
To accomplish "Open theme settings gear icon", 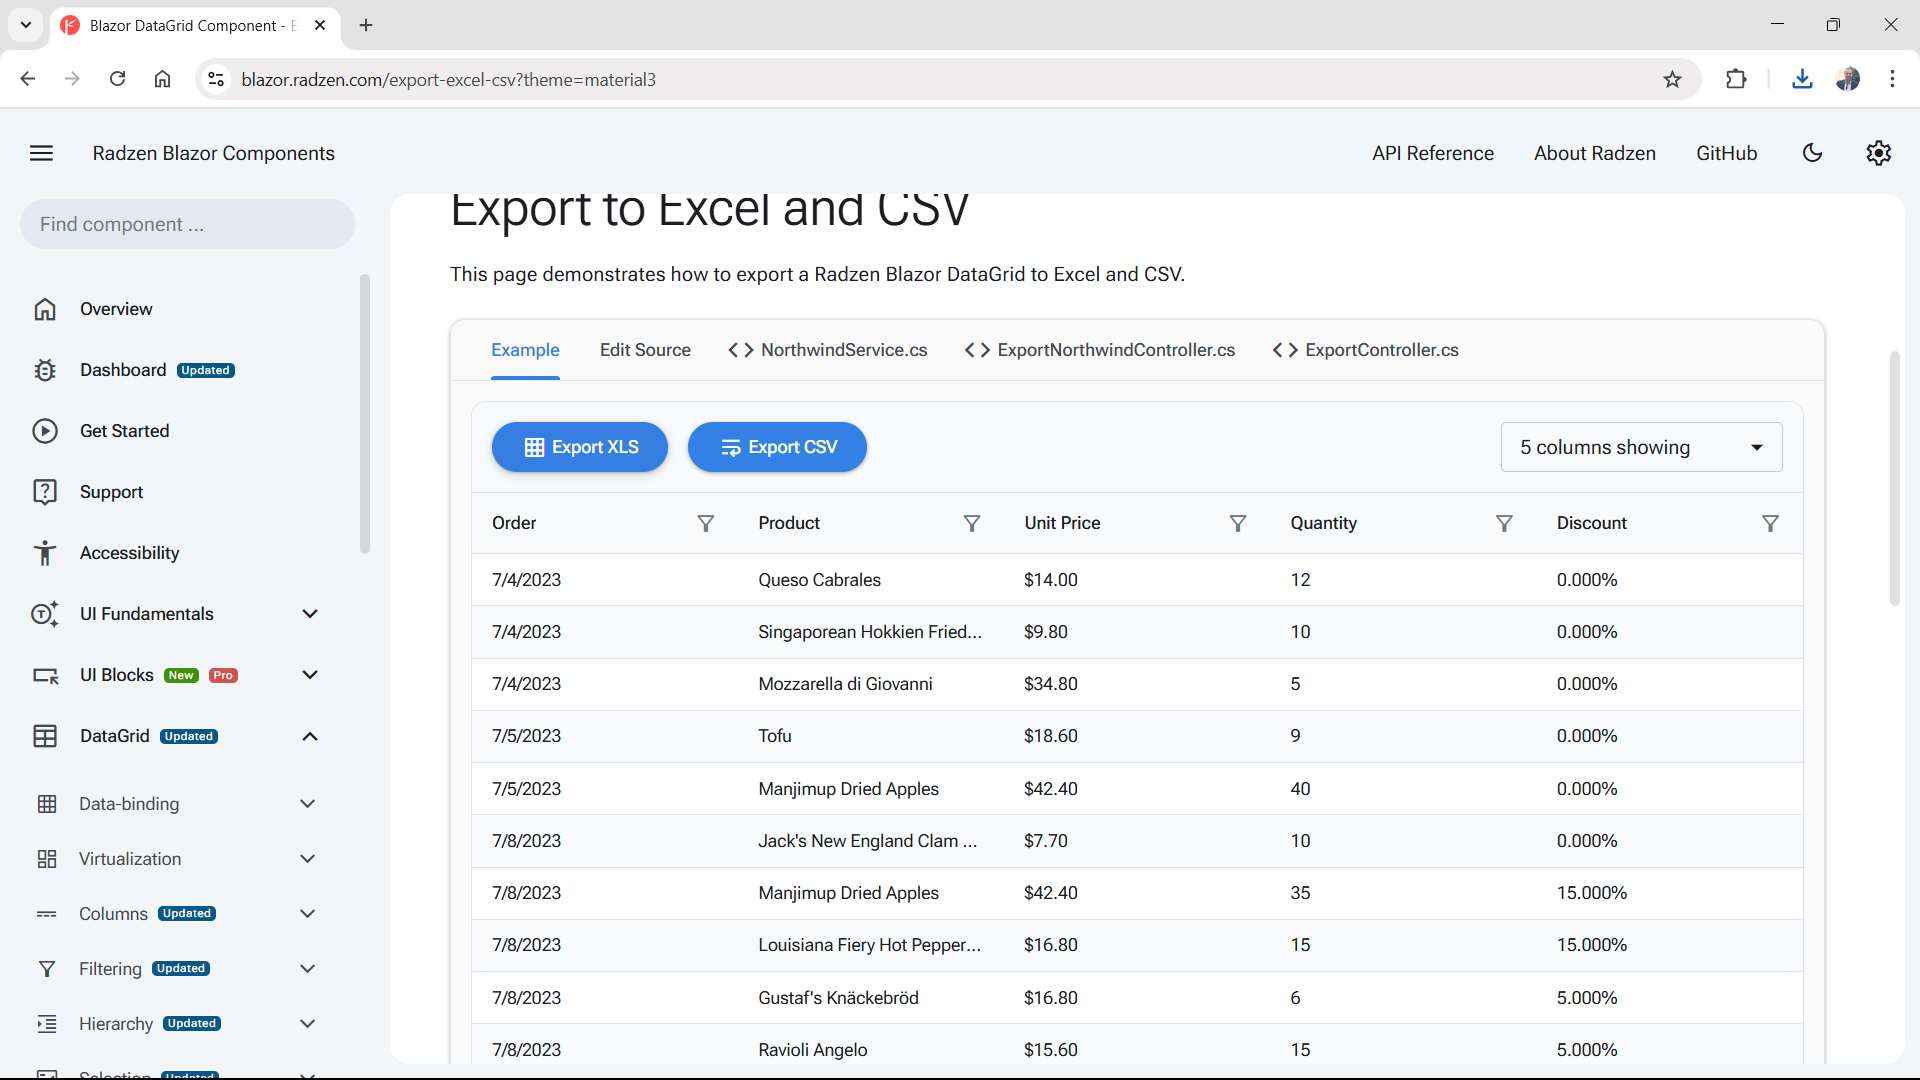I will pyautogui.click(x=1878, y=153).
